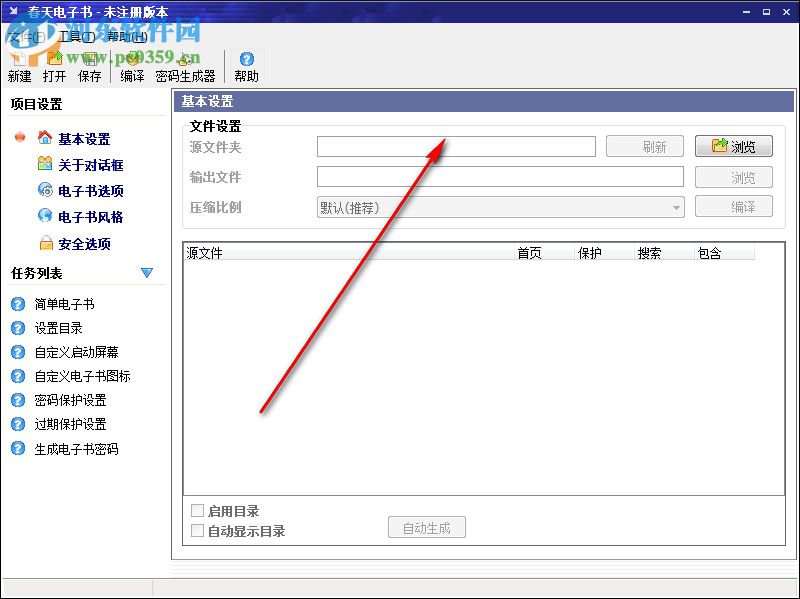Toggle the 自动显示目录 checkbox
The height and width of the screenshot is (599, 800).
tap(197, 531)
